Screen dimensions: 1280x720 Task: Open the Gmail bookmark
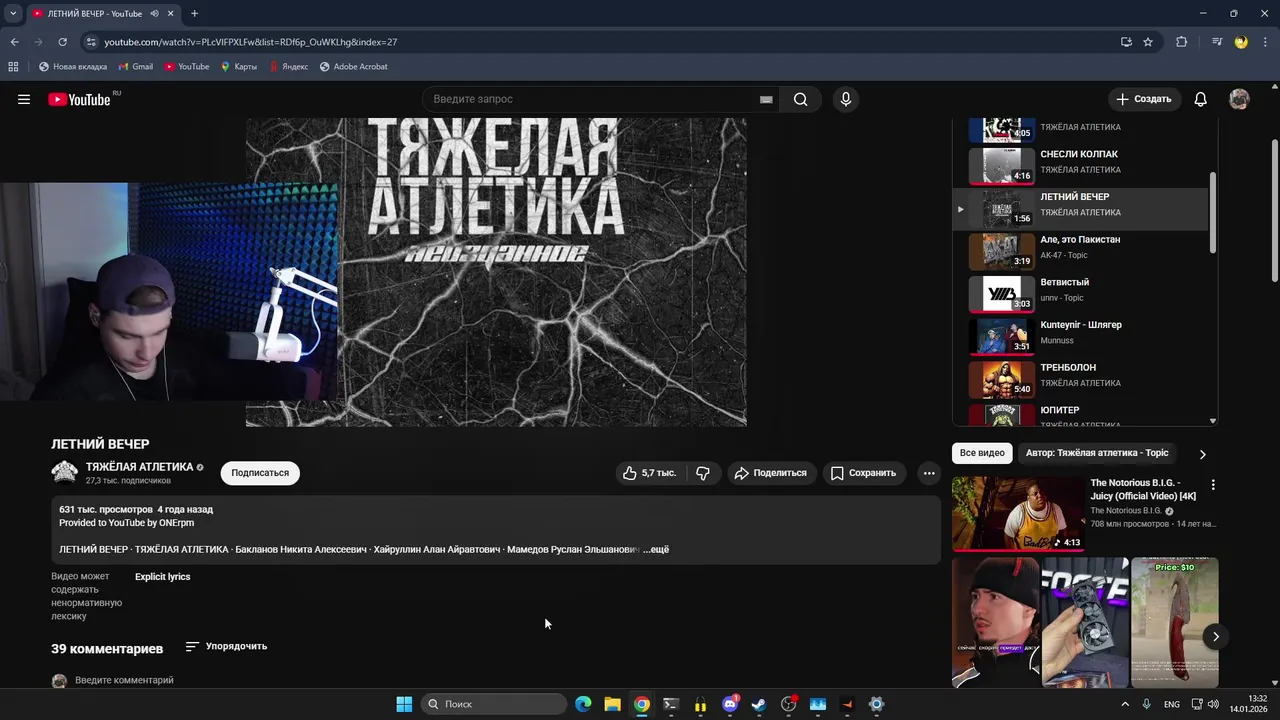tap(135, 67)
